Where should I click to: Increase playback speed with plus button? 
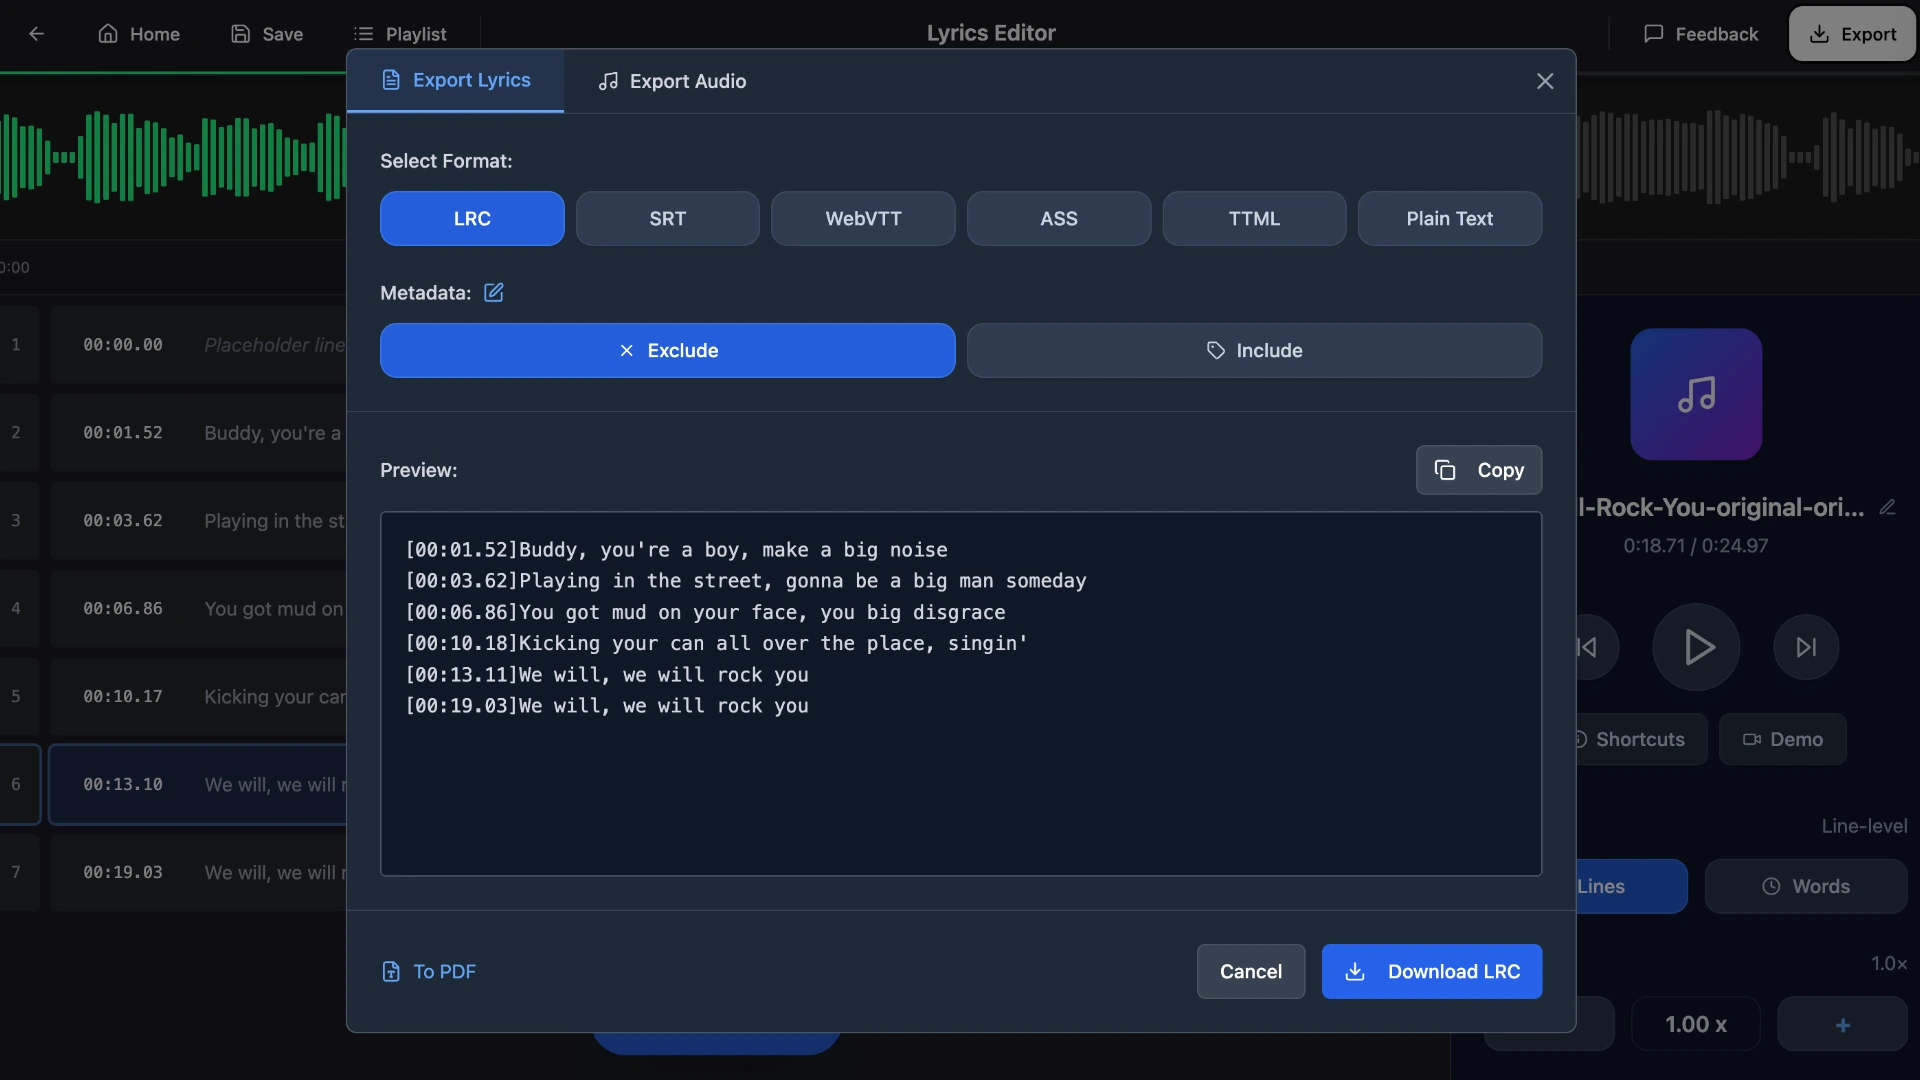click(1843, 1024)
